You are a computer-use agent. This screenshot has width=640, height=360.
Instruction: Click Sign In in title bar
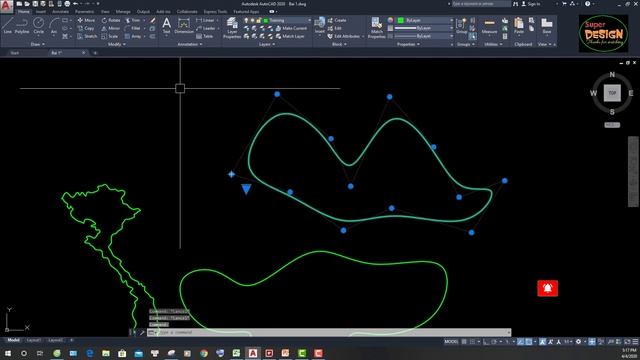(x=531, y=4)
